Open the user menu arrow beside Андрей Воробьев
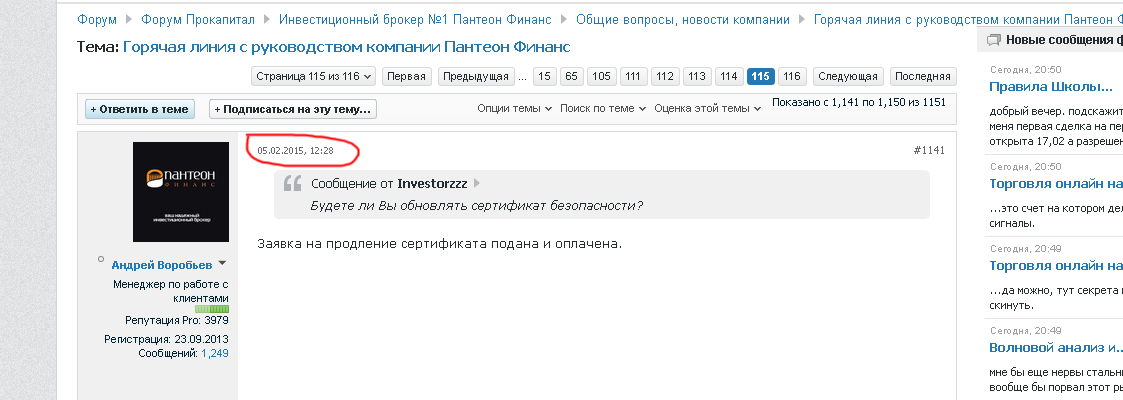Image resolution: width=1123 pixels, height=400 pixels. tap(222, 264)
